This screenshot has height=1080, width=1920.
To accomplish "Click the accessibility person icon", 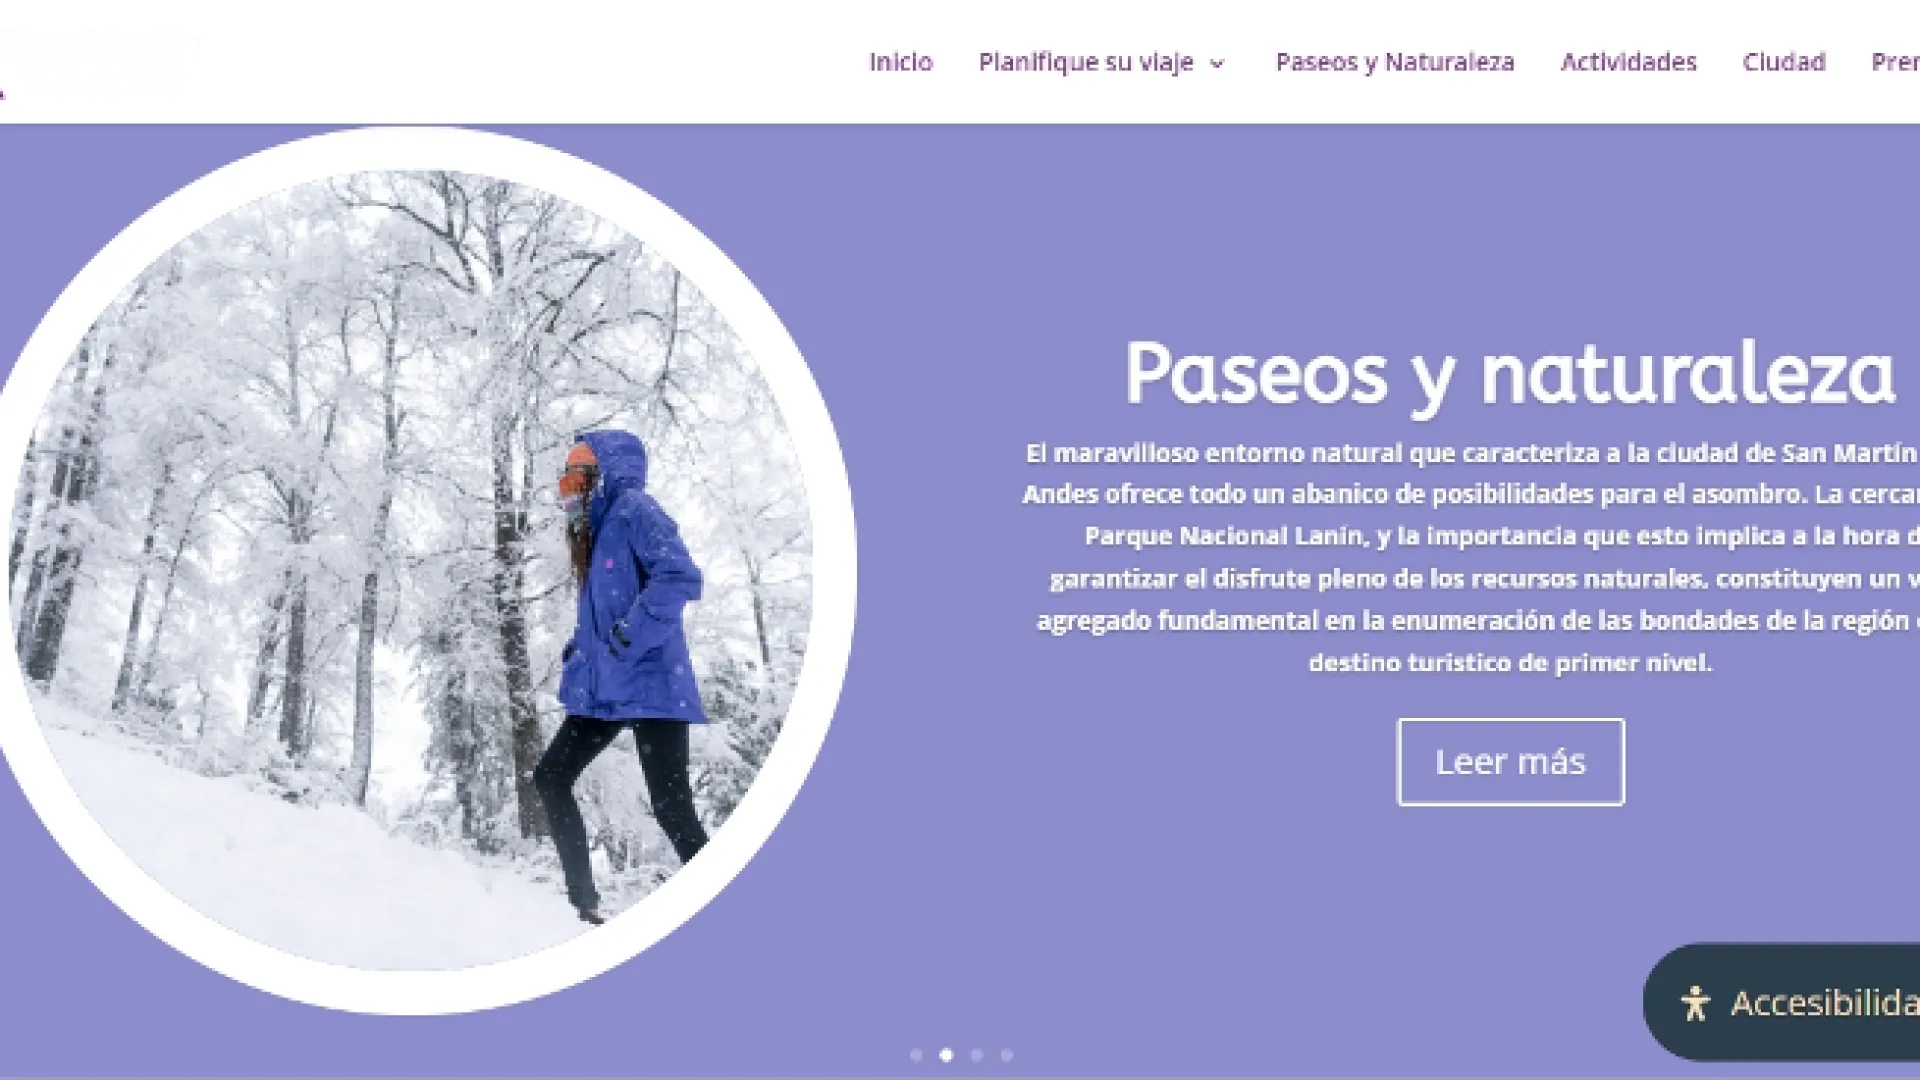I will pos(1695,1003).
